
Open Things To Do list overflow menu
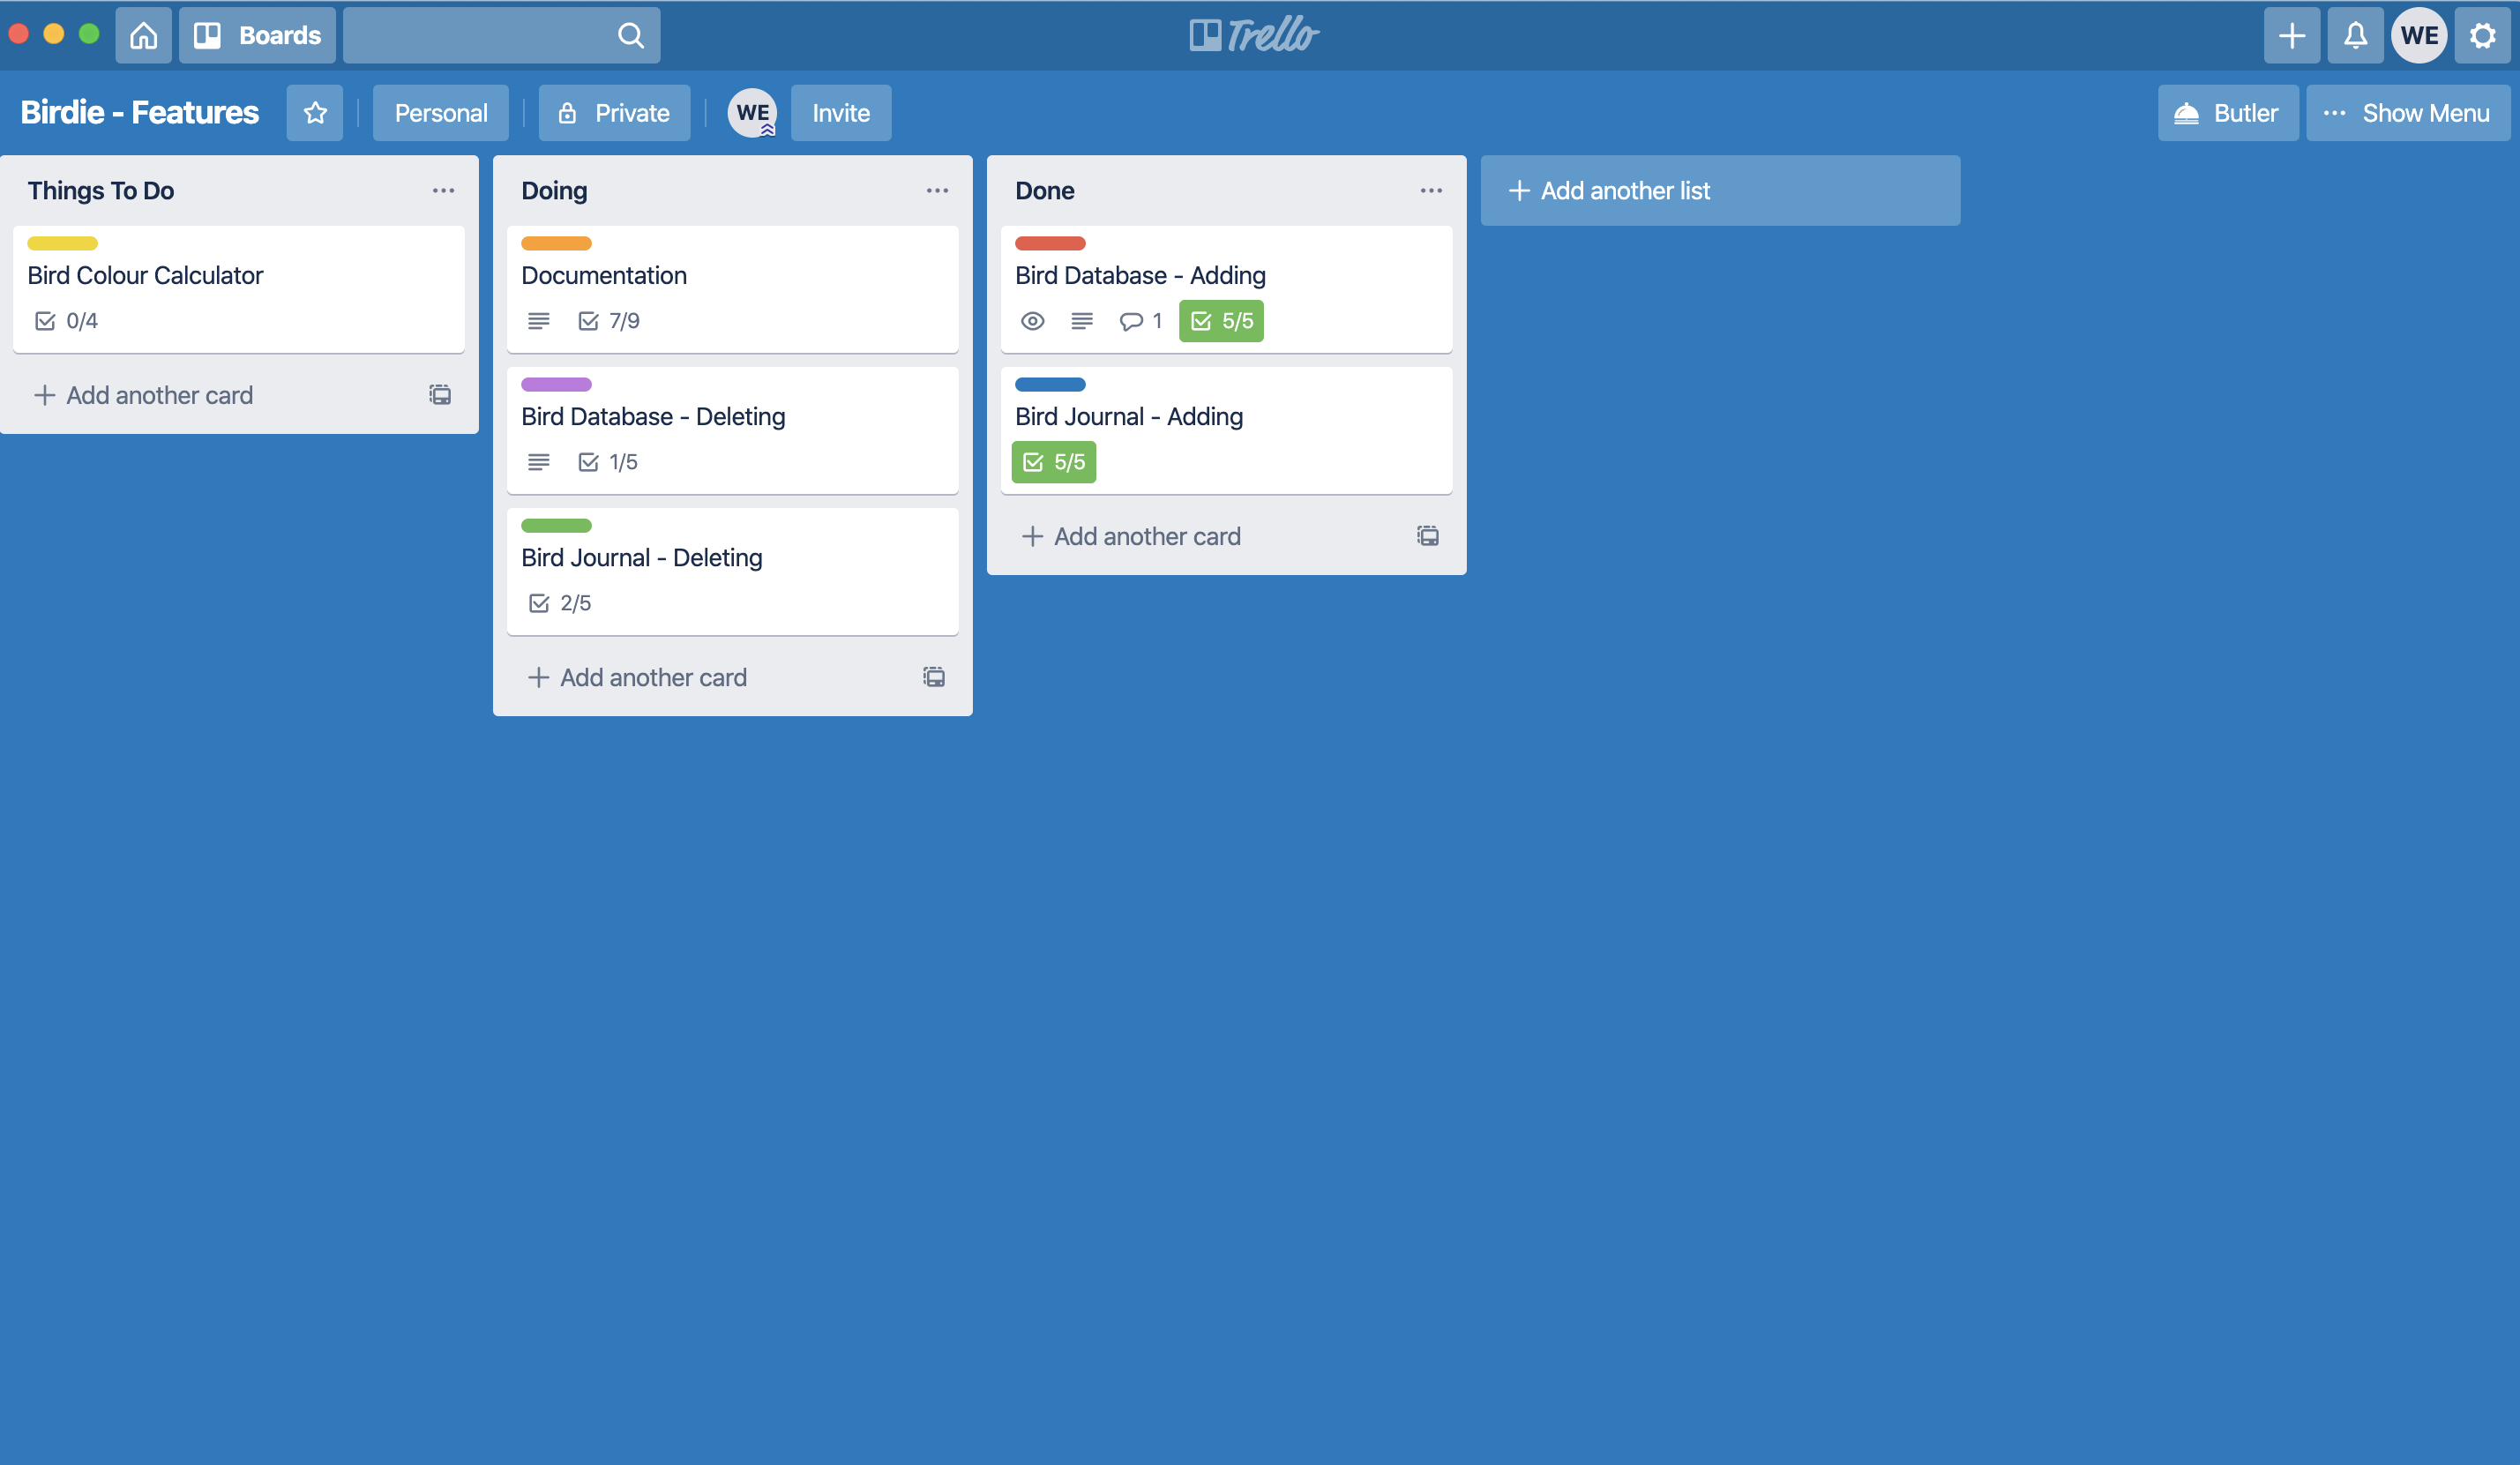(x=443, y=191)
